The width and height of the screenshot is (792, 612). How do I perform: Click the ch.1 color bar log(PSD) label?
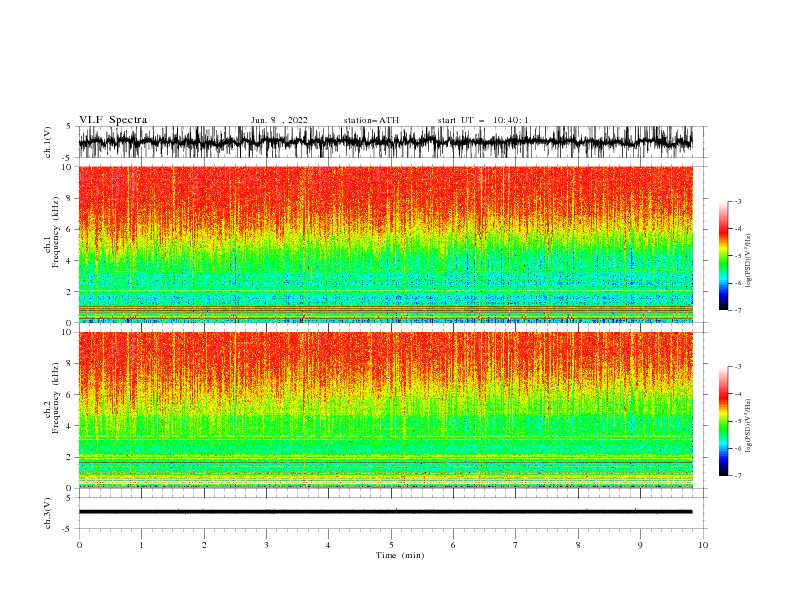coord(749,261)
